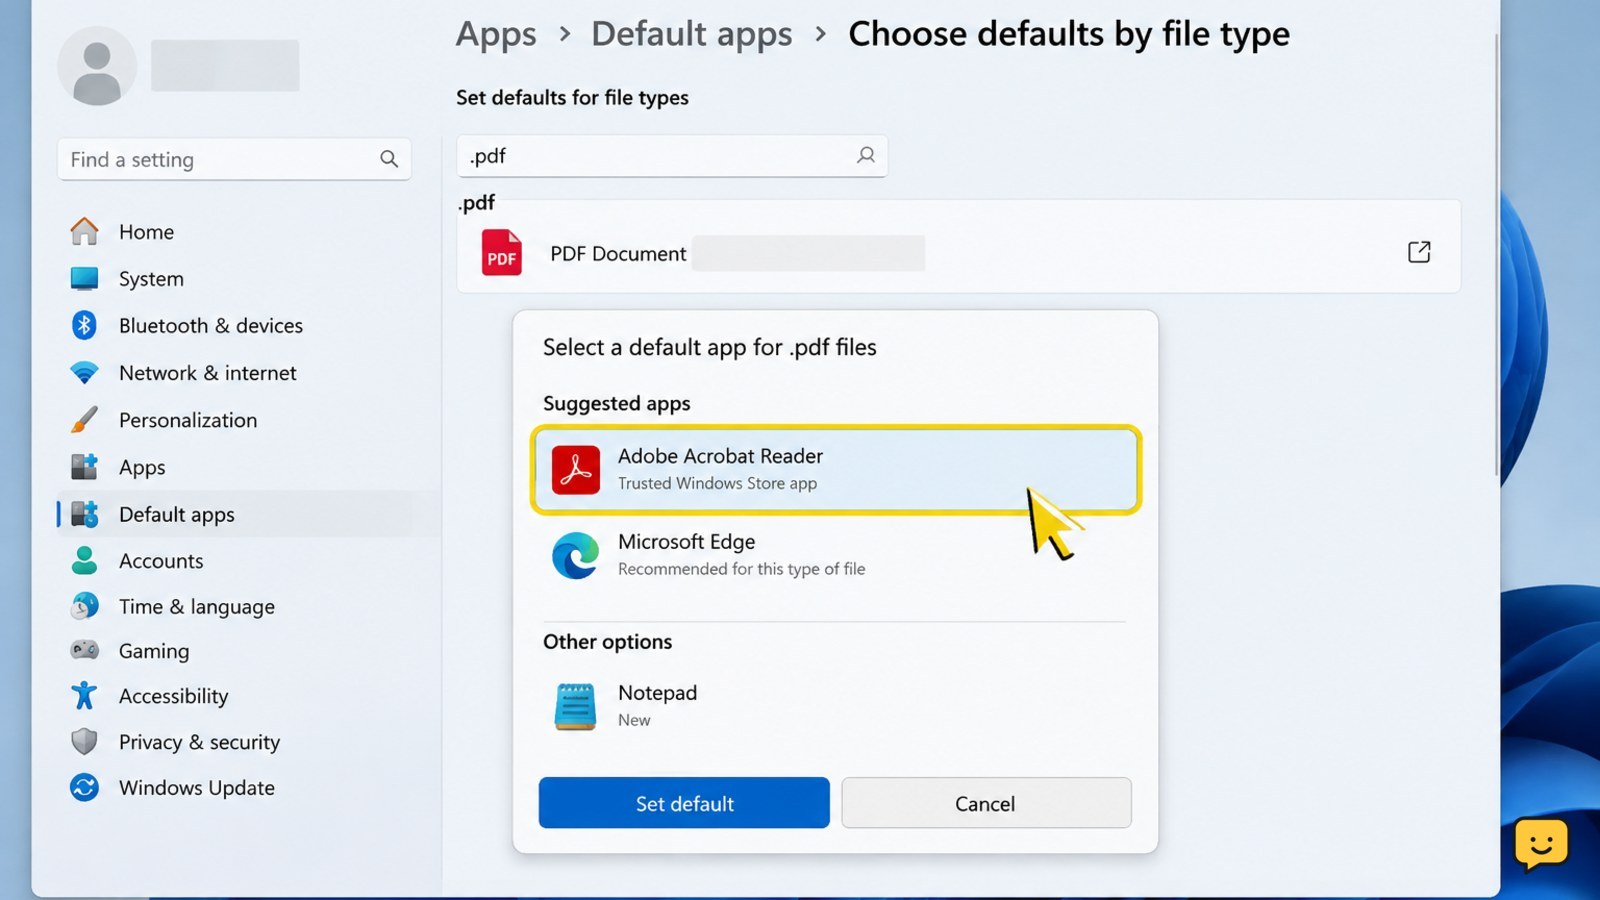
Task: Click the Default apps icon
Action: pos(84,514)
